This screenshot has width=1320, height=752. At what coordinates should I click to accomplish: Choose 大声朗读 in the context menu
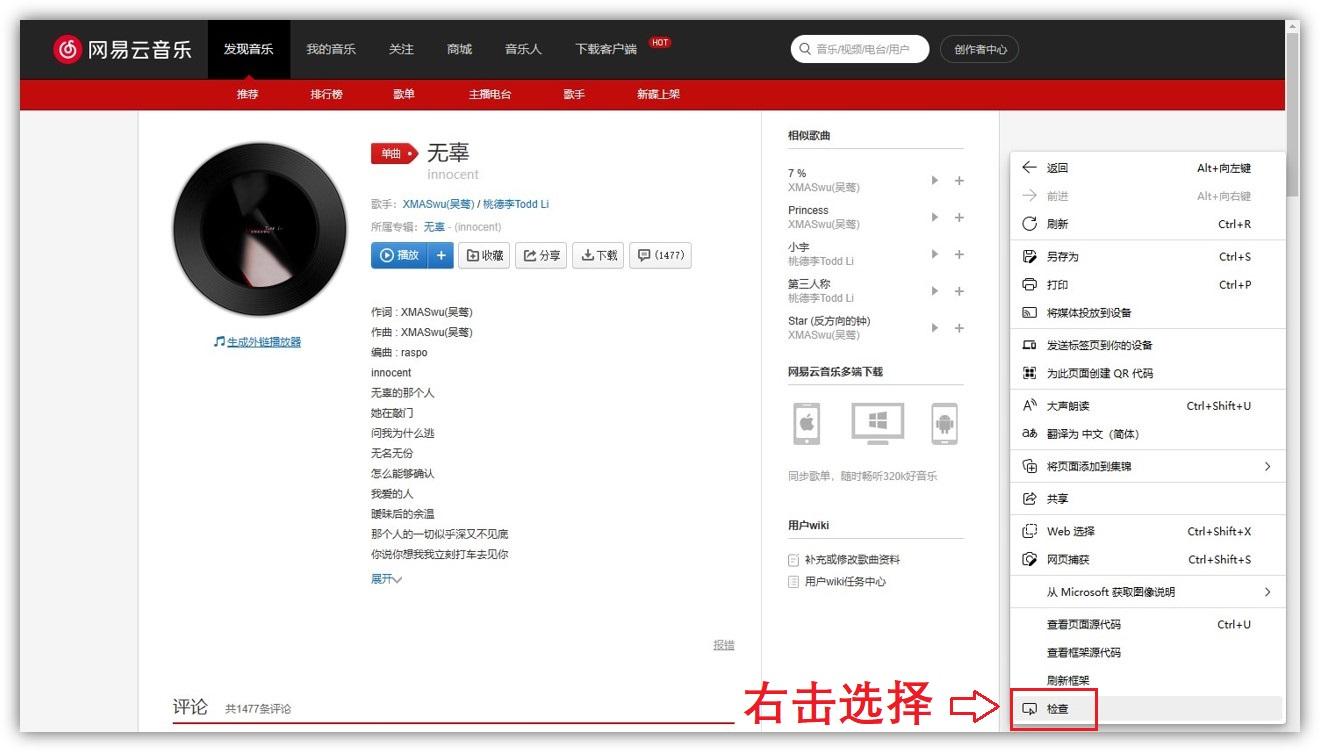[x=1147, y=406]
